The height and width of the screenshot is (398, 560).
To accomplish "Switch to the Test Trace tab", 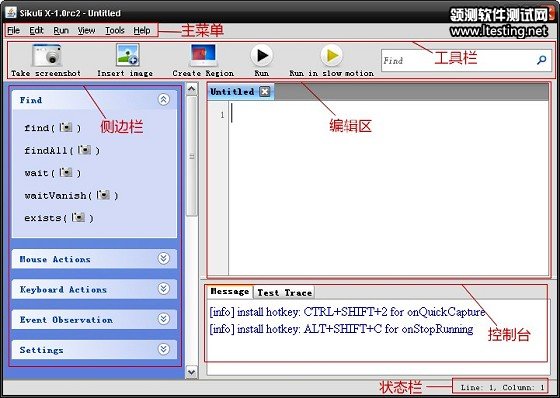I will pyautogui.click(x=284, y=293).
